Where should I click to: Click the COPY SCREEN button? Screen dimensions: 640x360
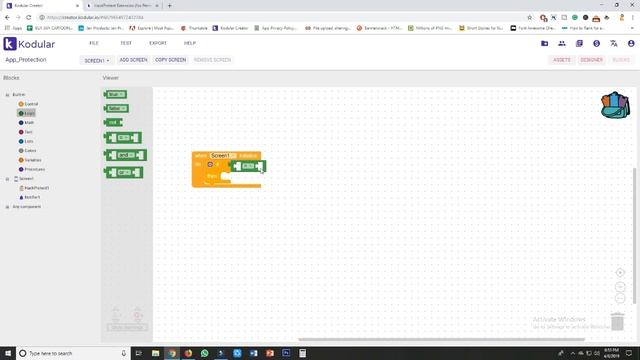pyautogui.click(x=171, y=60)
